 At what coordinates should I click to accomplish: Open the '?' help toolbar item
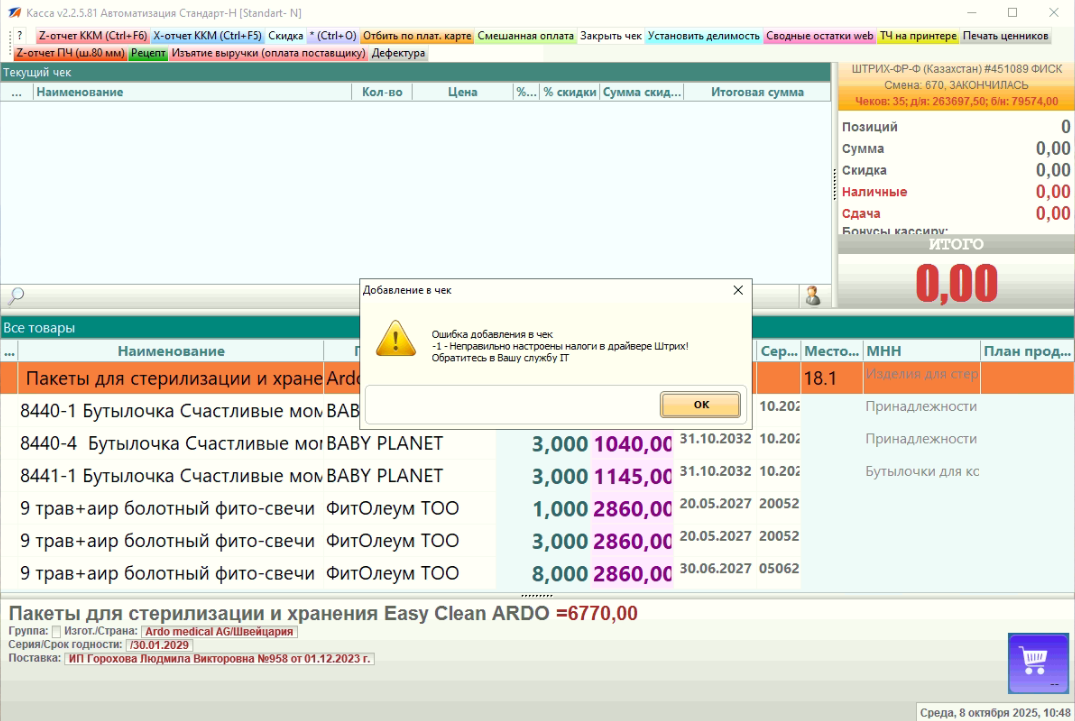(19, 36)
